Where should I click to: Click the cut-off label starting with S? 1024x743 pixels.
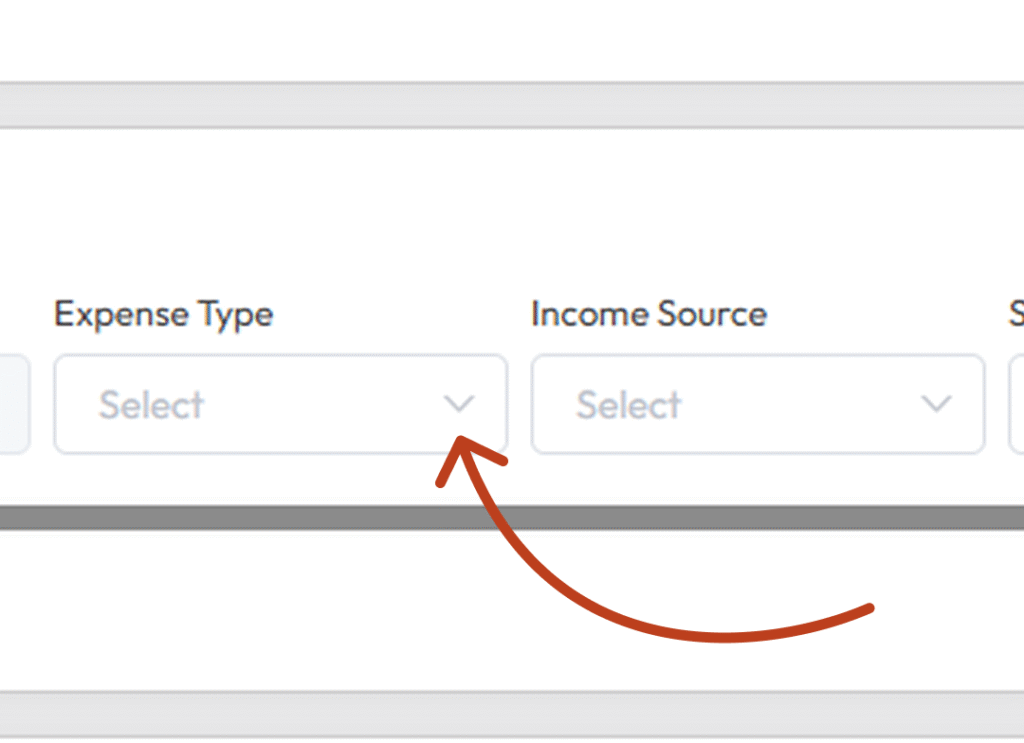1016,314
